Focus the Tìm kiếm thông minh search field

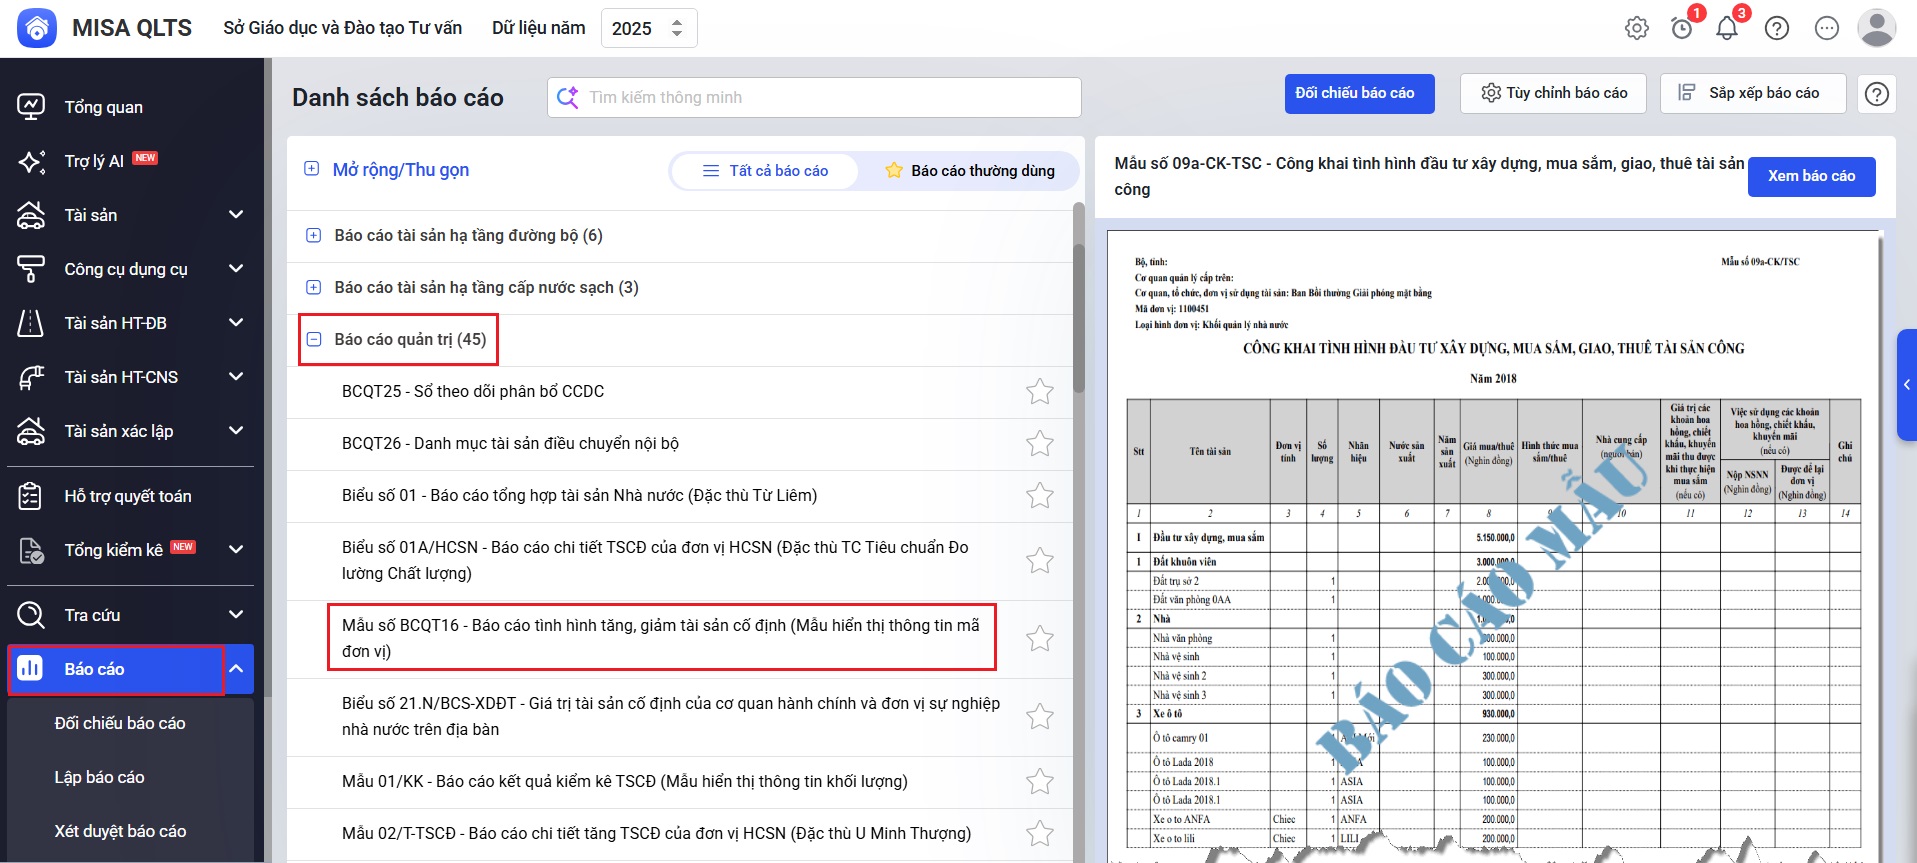(830, 98)
